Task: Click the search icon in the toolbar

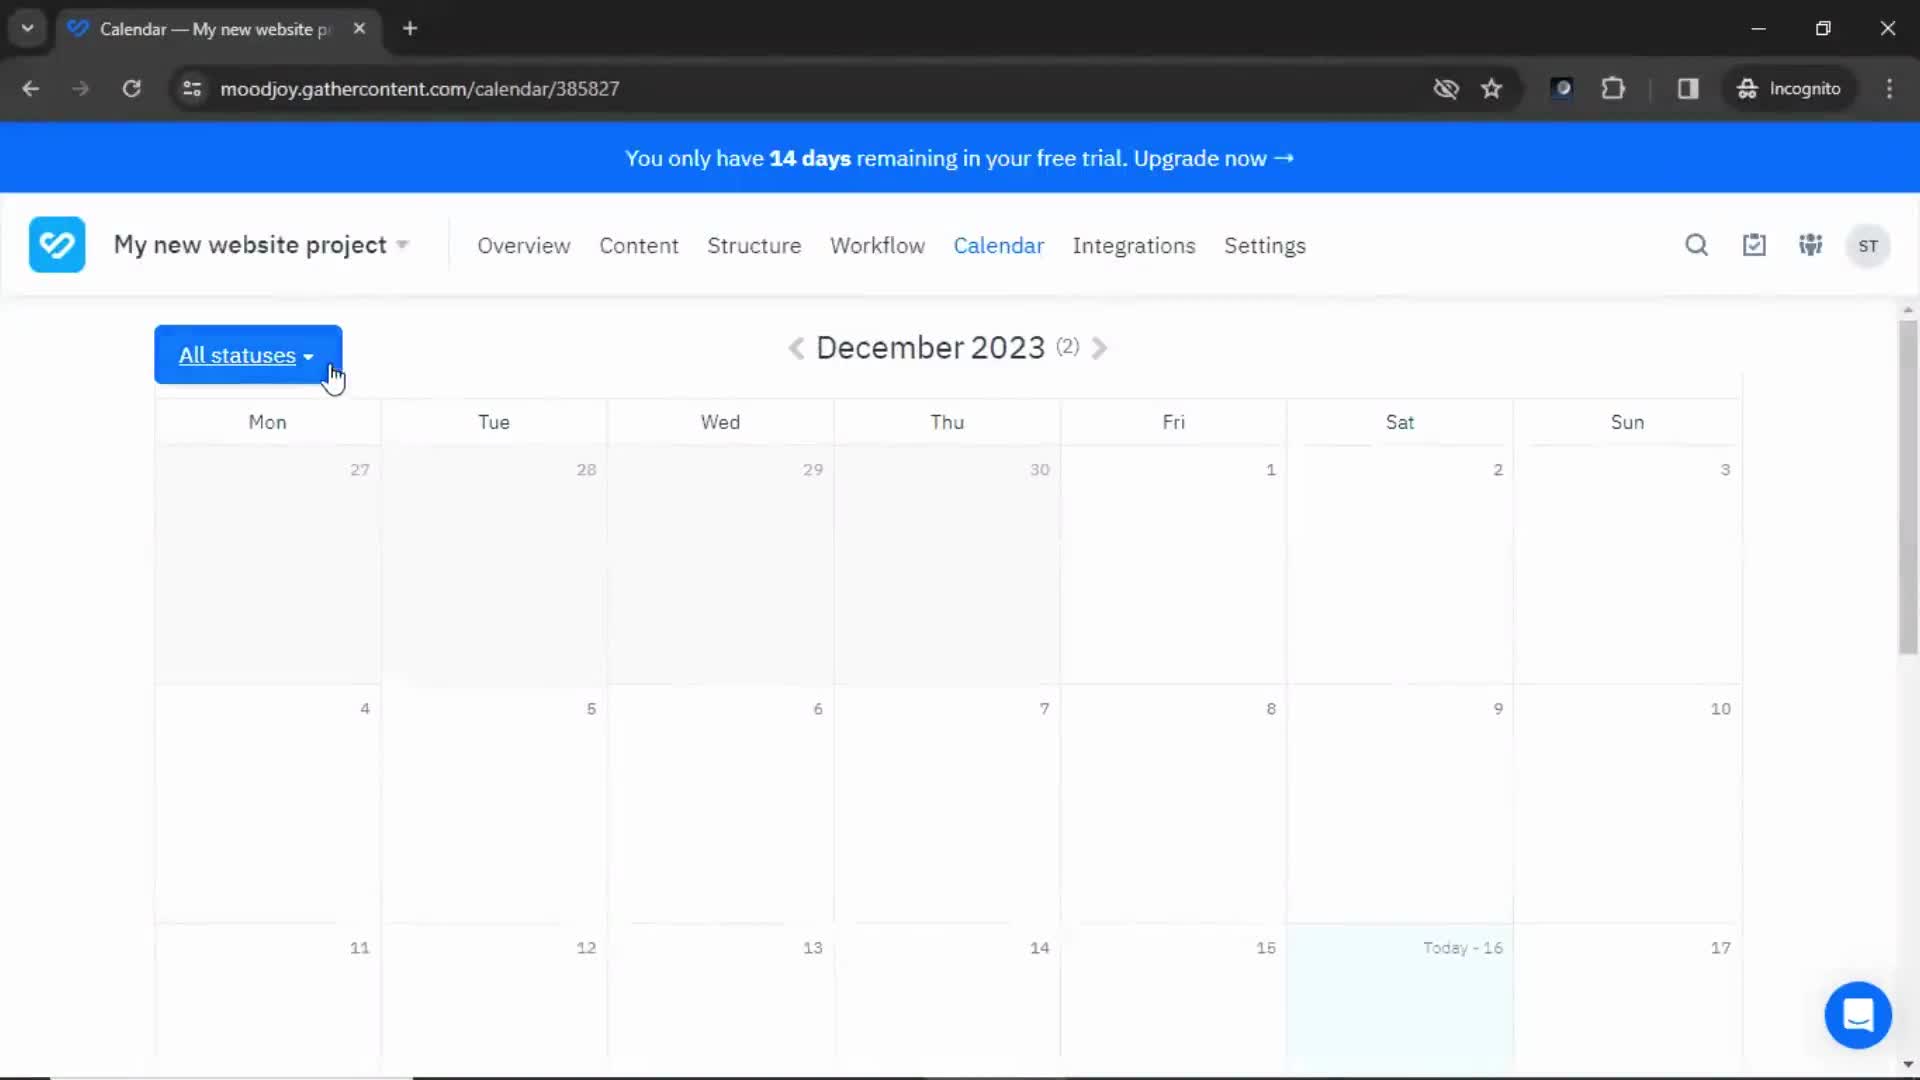Action: [x=1696, y=245]
